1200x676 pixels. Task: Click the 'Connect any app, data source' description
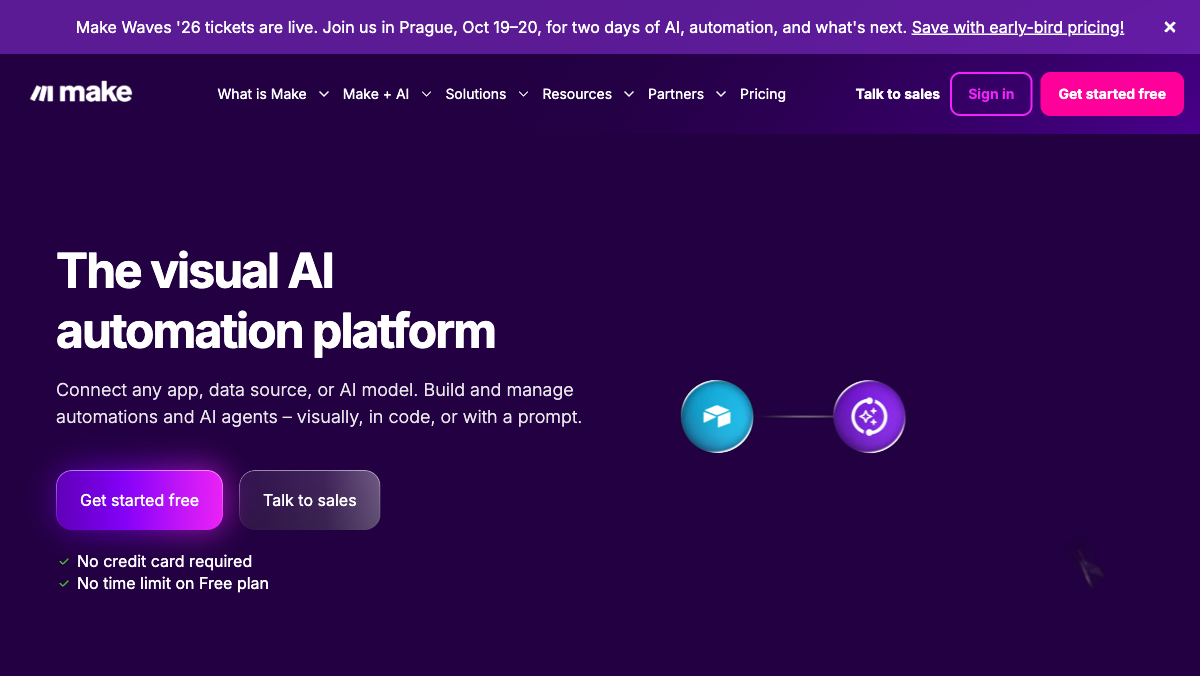319,403
